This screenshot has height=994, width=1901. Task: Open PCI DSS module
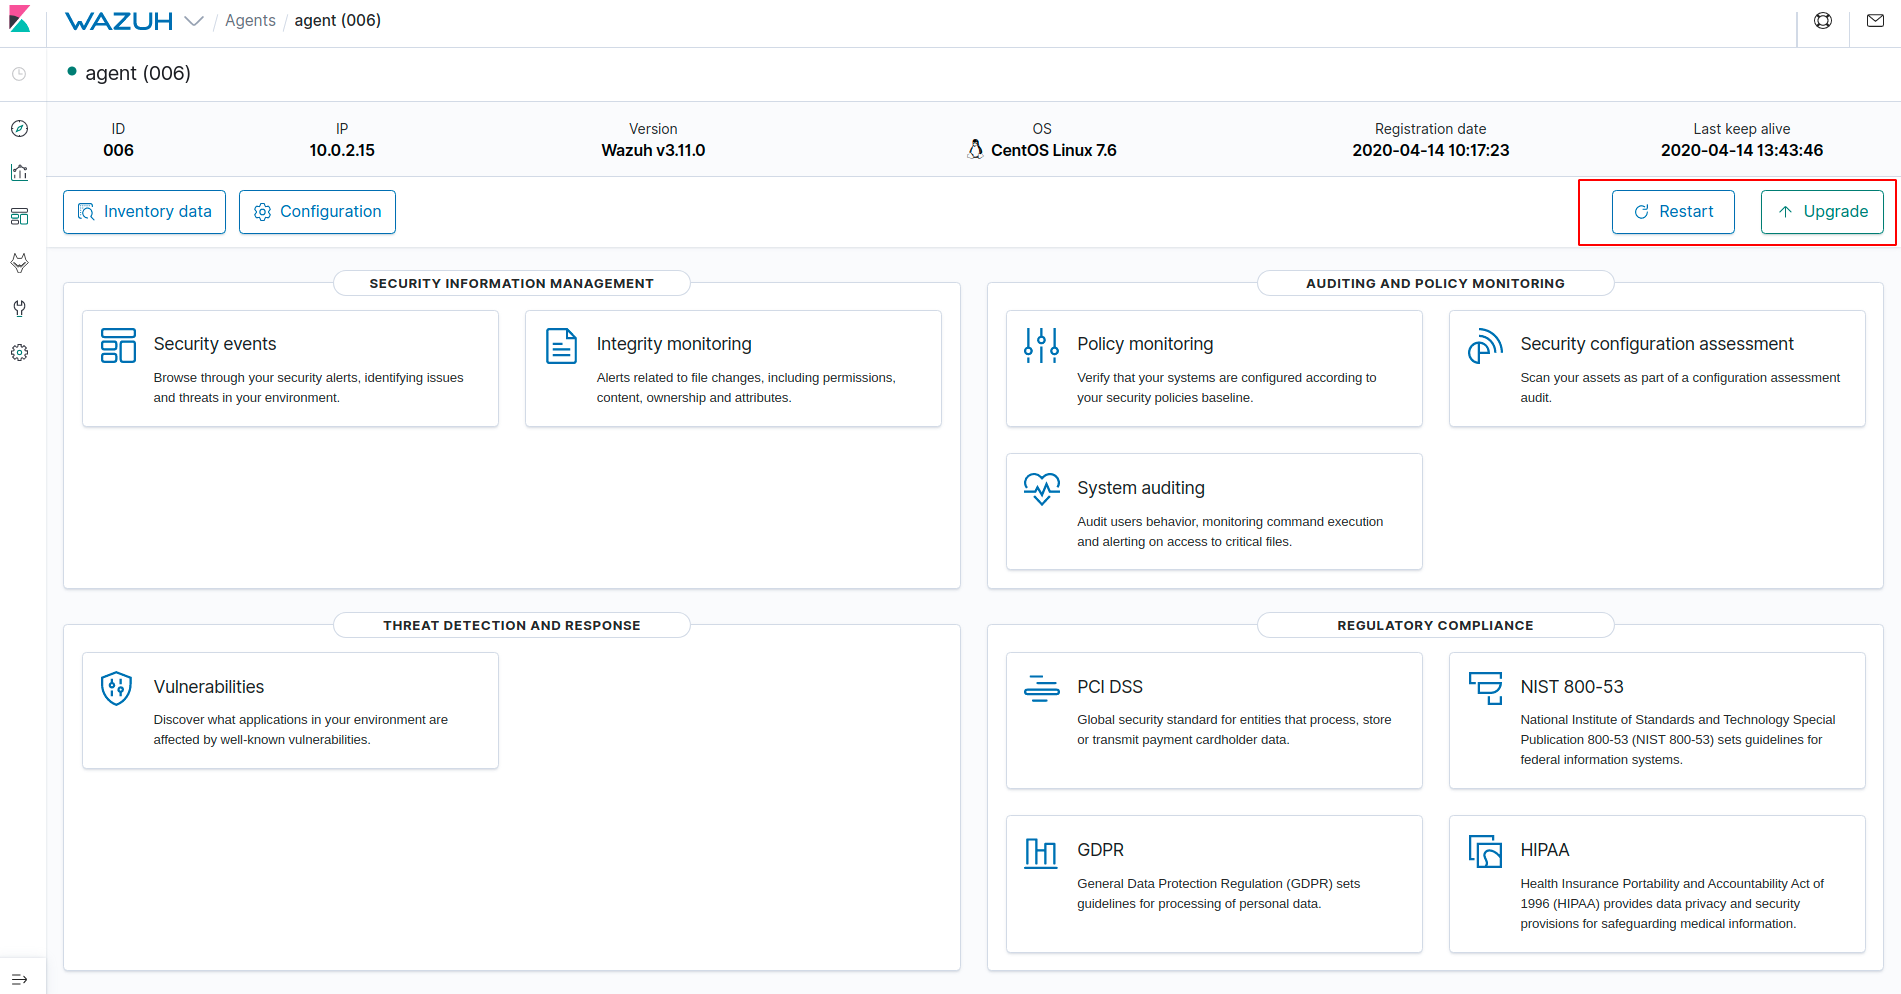coord(1110,687)
